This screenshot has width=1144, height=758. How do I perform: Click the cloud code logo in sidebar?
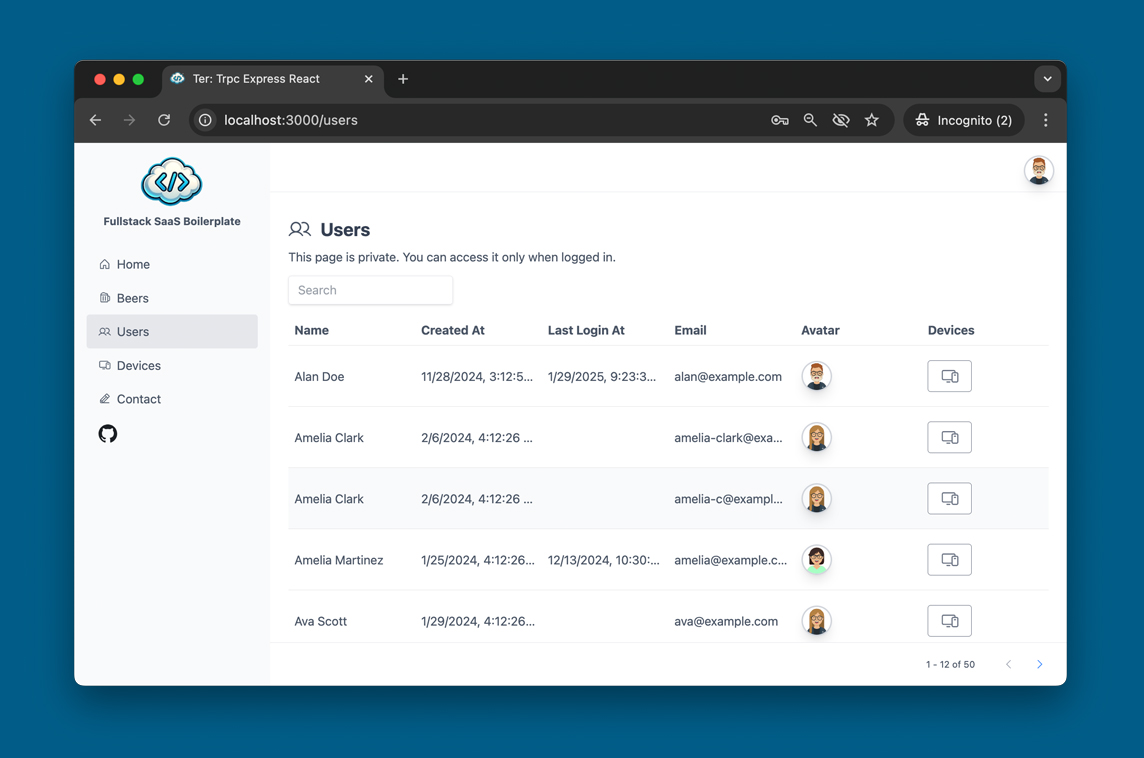[x=171, y=182]
